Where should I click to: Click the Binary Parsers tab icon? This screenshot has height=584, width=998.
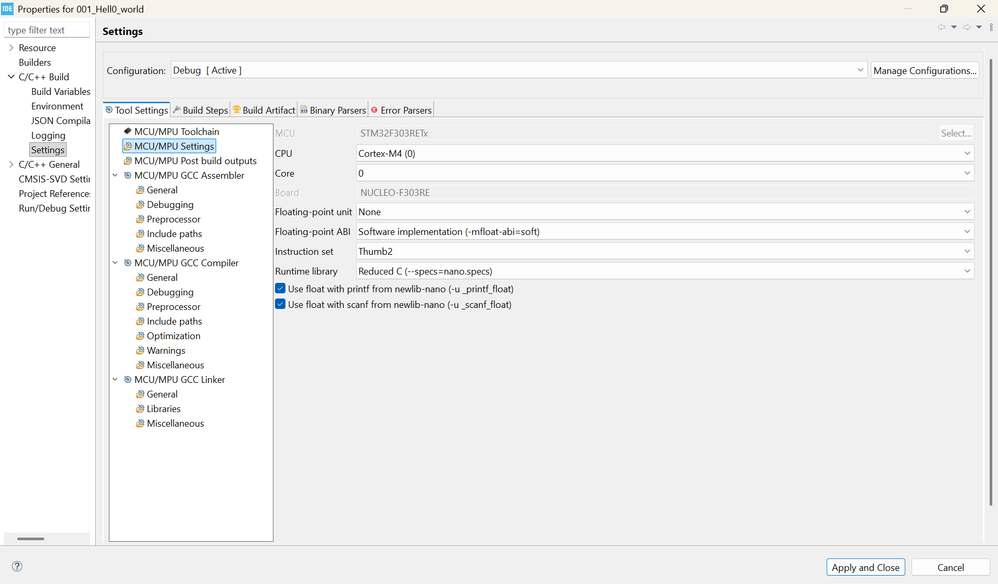(x=304, y=109)
